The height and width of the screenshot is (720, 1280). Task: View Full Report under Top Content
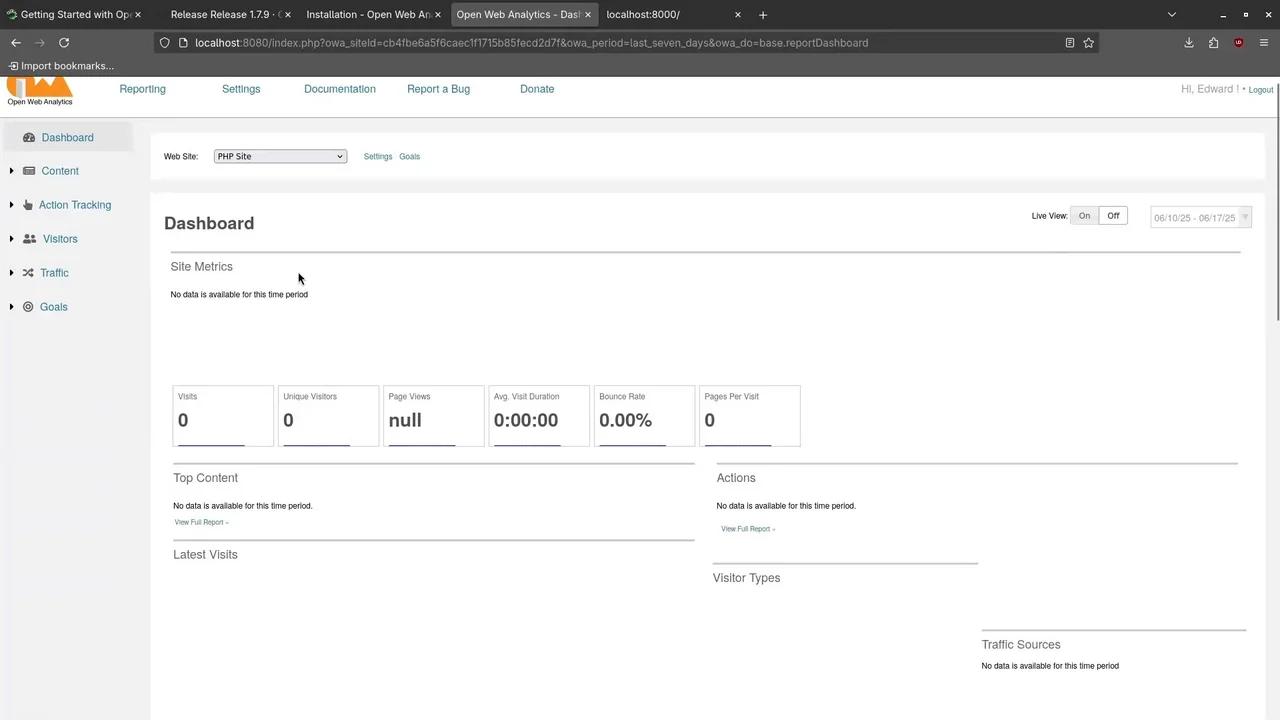click(x=199, y=521)
